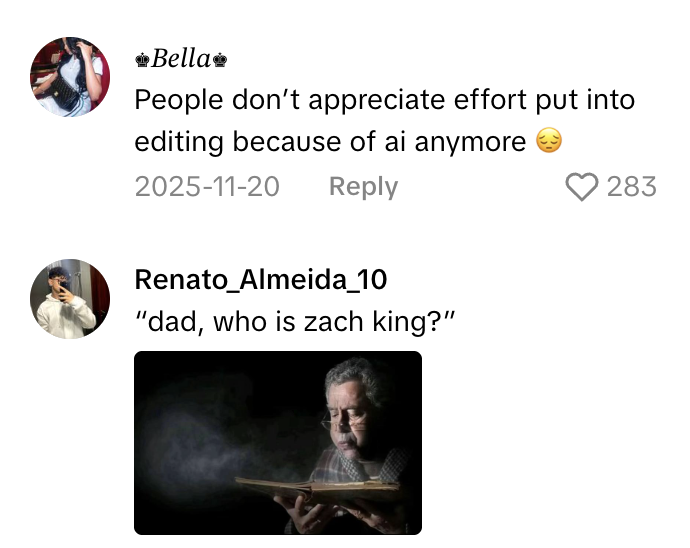
Task: Click the line "People don't appreciate effort put into"
Action: pos(385,101)
